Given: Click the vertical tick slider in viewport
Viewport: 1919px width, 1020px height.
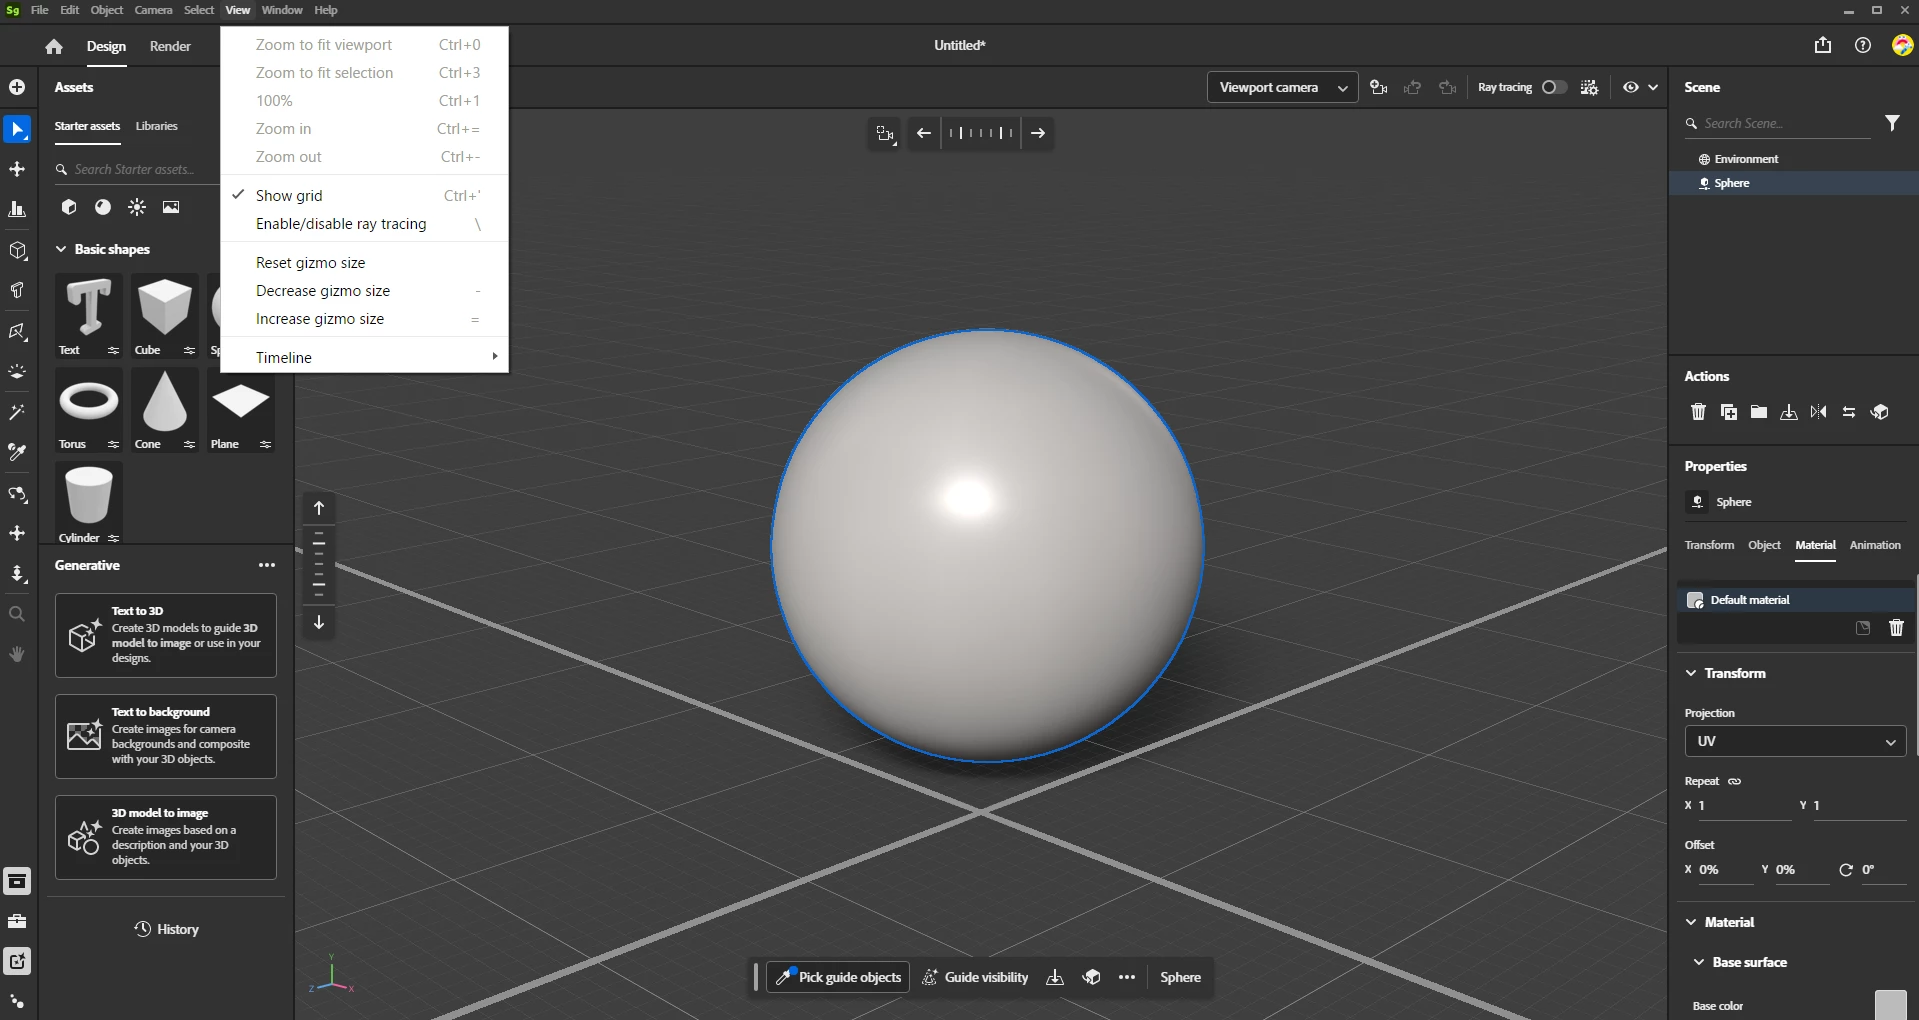Looking at the screenshot, I should 319,565.
